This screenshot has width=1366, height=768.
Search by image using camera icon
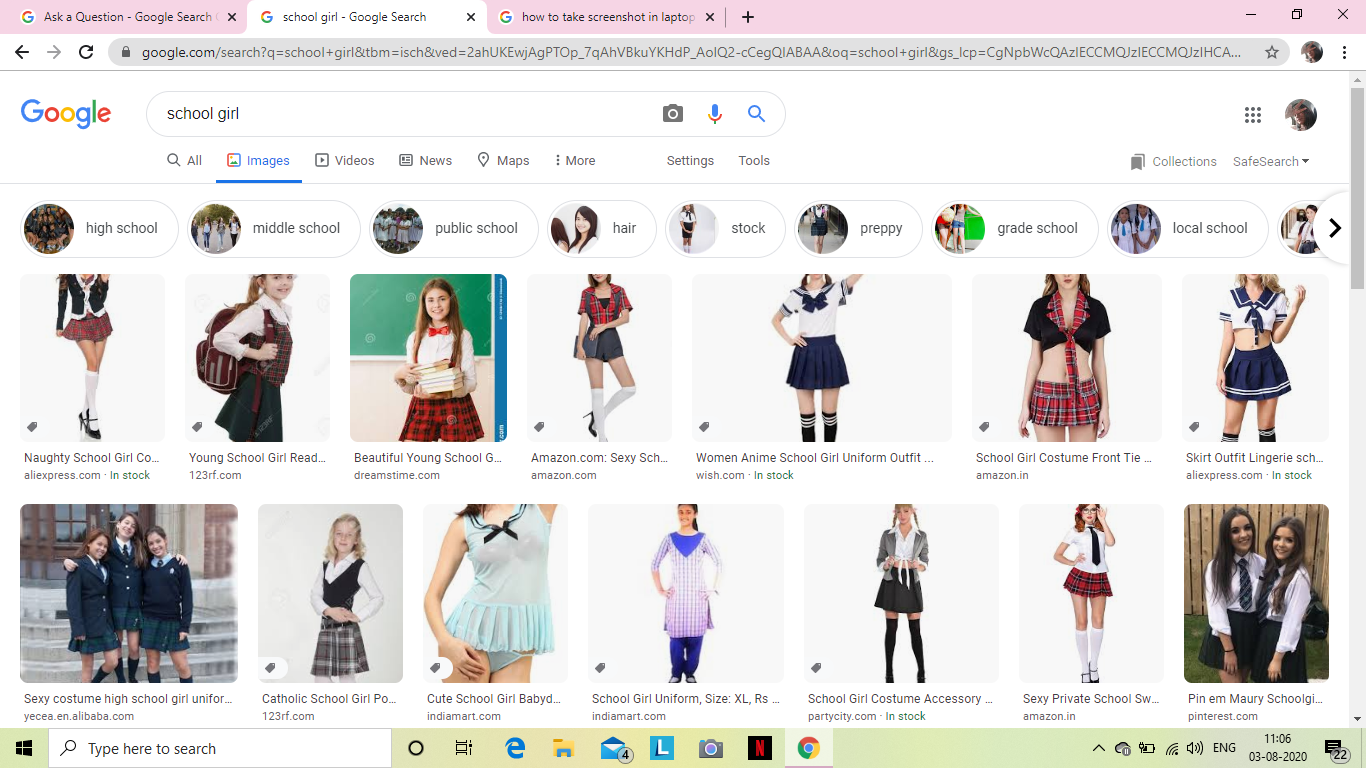673,114
